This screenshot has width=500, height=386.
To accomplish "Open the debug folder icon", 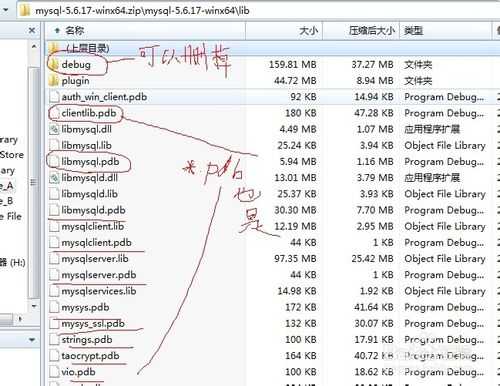I will point(53,64).
